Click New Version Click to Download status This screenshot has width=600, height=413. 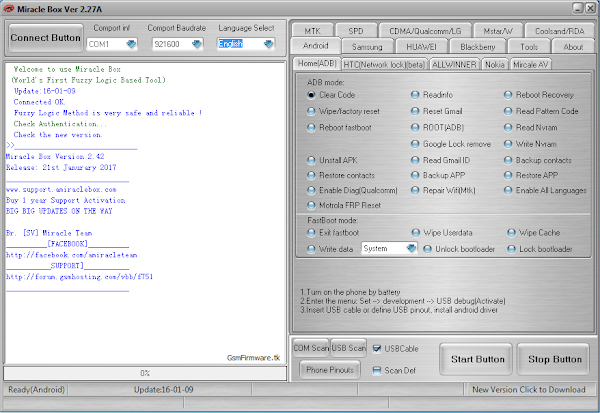(x=528, y=390)
